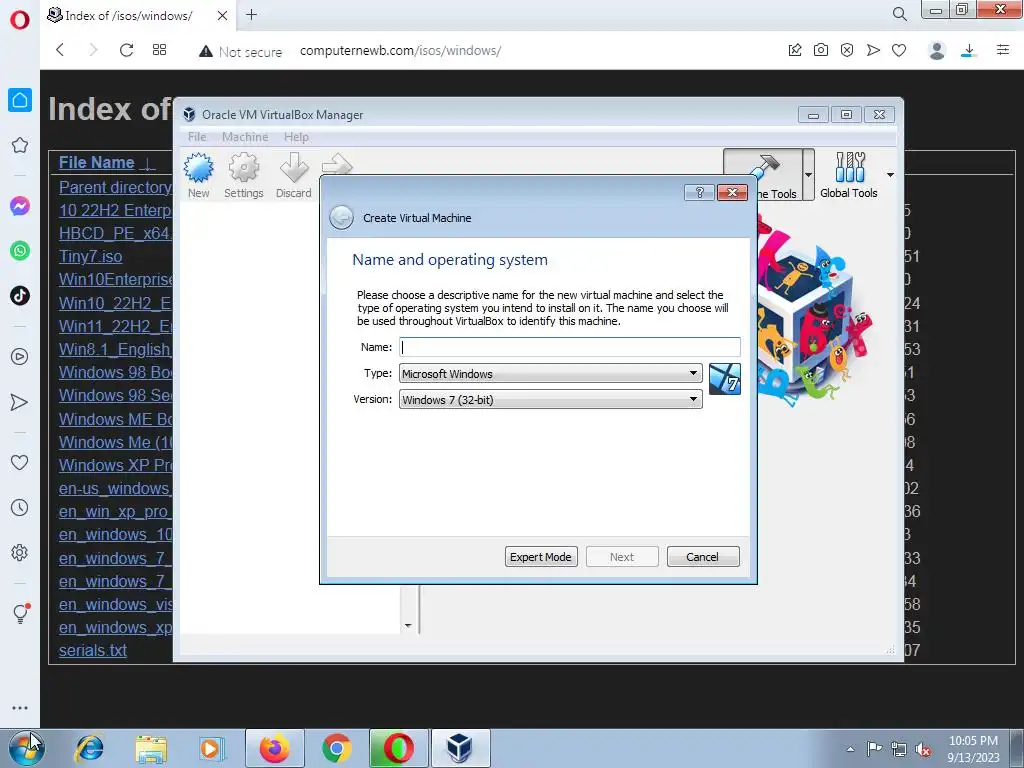Click the Parent directory link

(116, 187)
